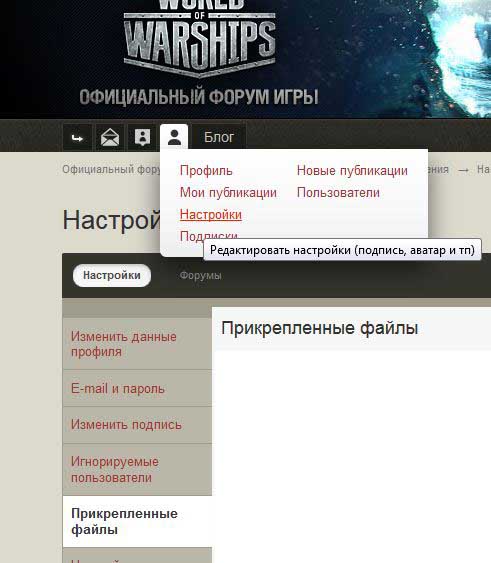The width and height of the screenshot is (491, 563).
Task: Open Подписки in the user menu
Action: coord(209,235)
